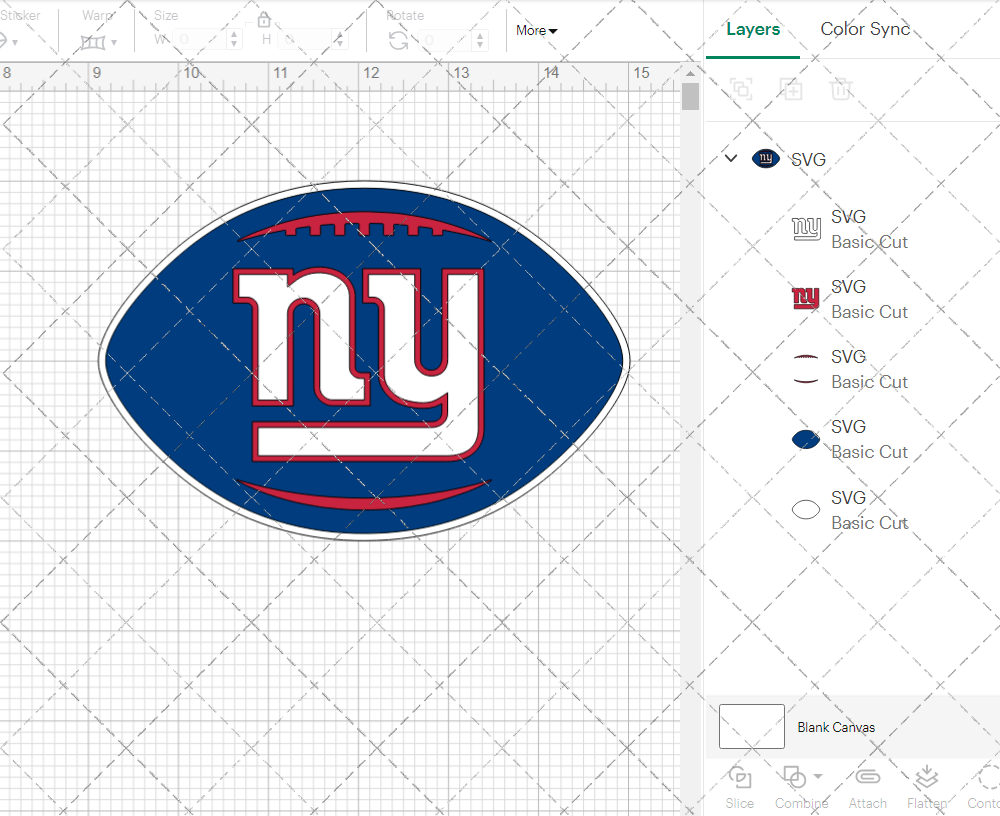Select the blue football shape layer
The width and height of the screenshot is (1000, 816).
point(850,439)
